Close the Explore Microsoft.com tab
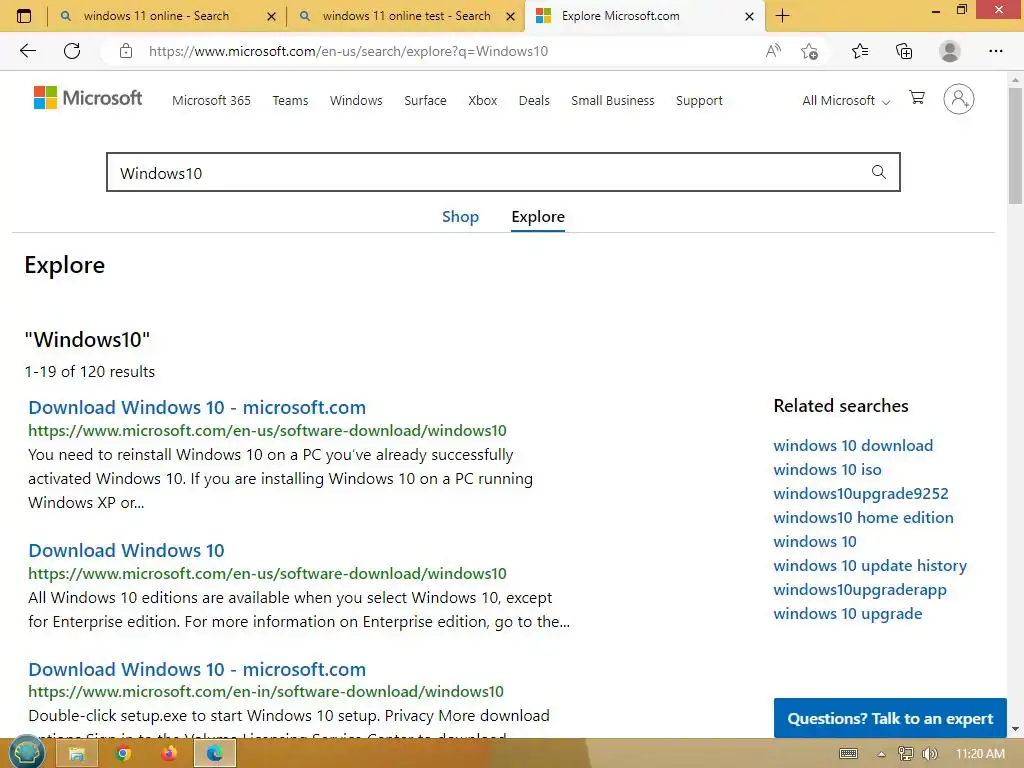 click(750, 16)
